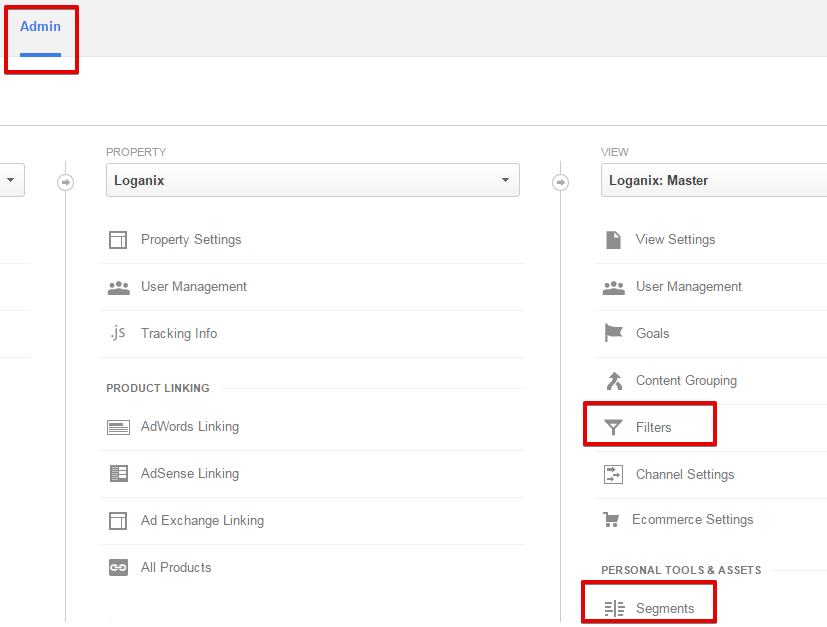Open Content Grouping
The width and height of the screenshot is (827, 627).
click(x=686, y=380)
